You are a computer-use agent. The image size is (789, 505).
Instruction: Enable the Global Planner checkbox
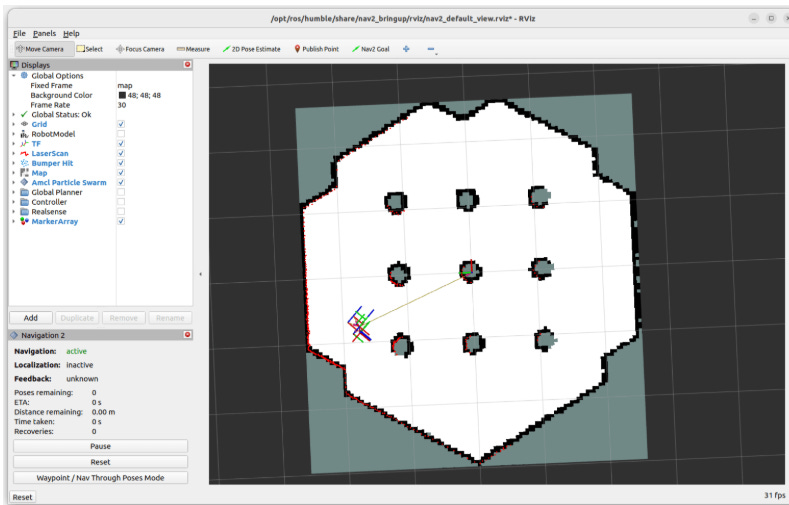click(121, 192)
